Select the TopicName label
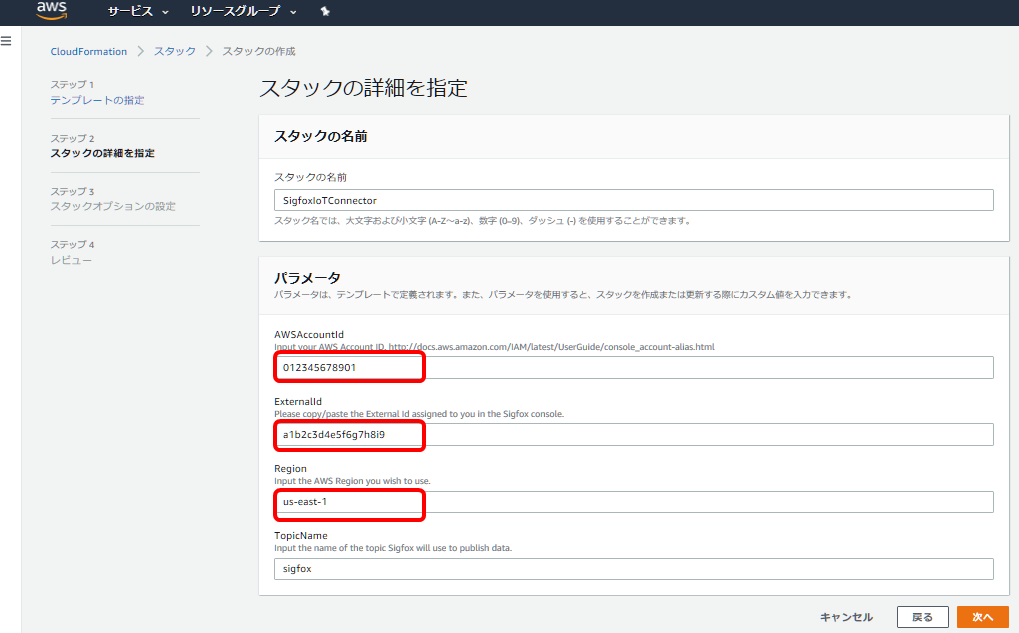 [x=301, y=536]
